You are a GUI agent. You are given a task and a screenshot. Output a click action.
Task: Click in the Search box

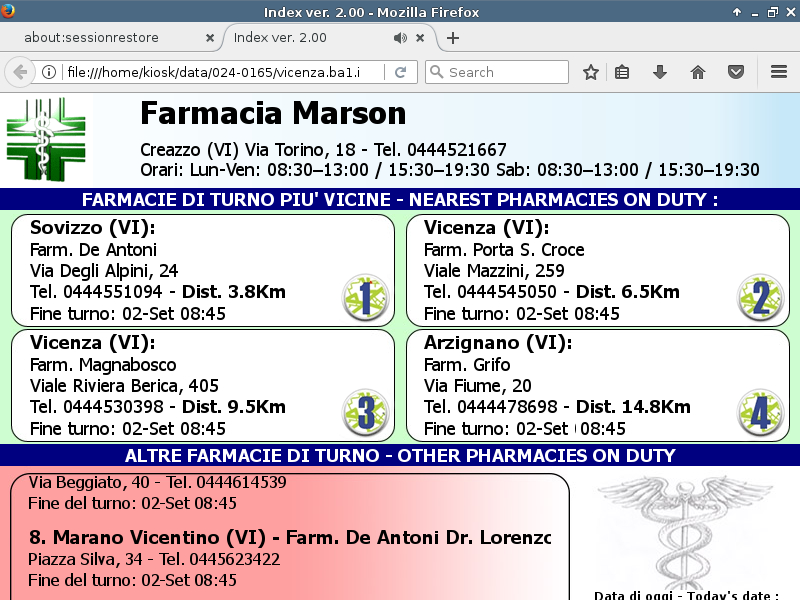point(505,72)
